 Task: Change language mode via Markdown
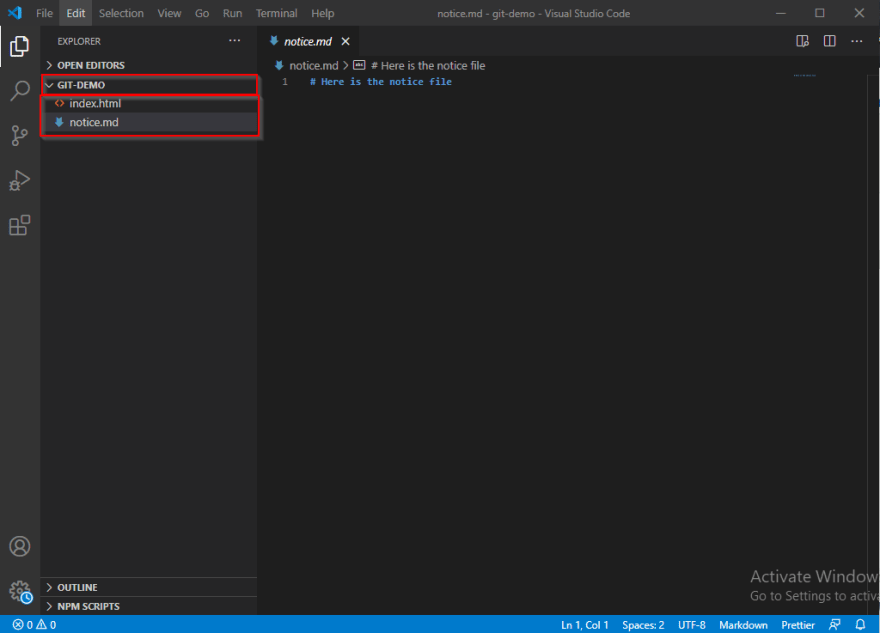743,625
